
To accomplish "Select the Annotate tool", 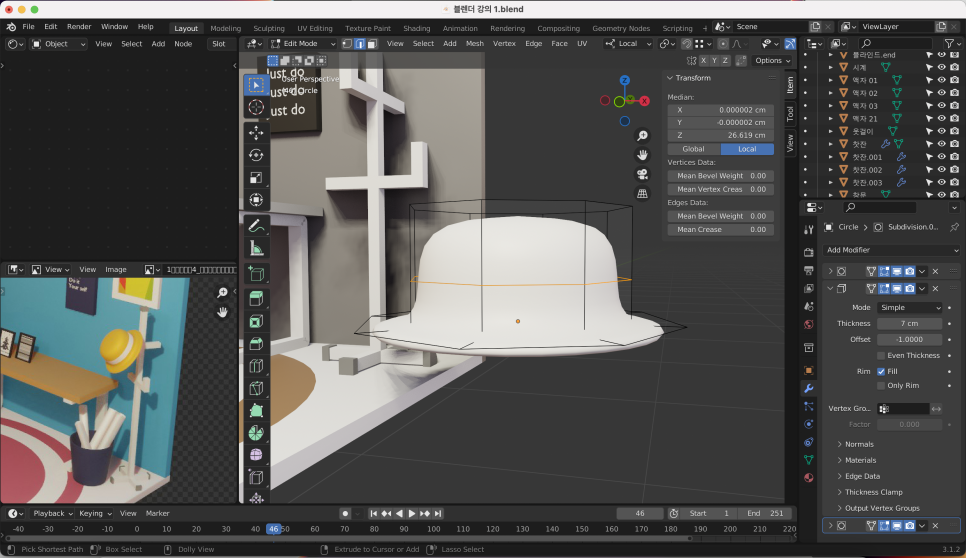I will [256, 225].
